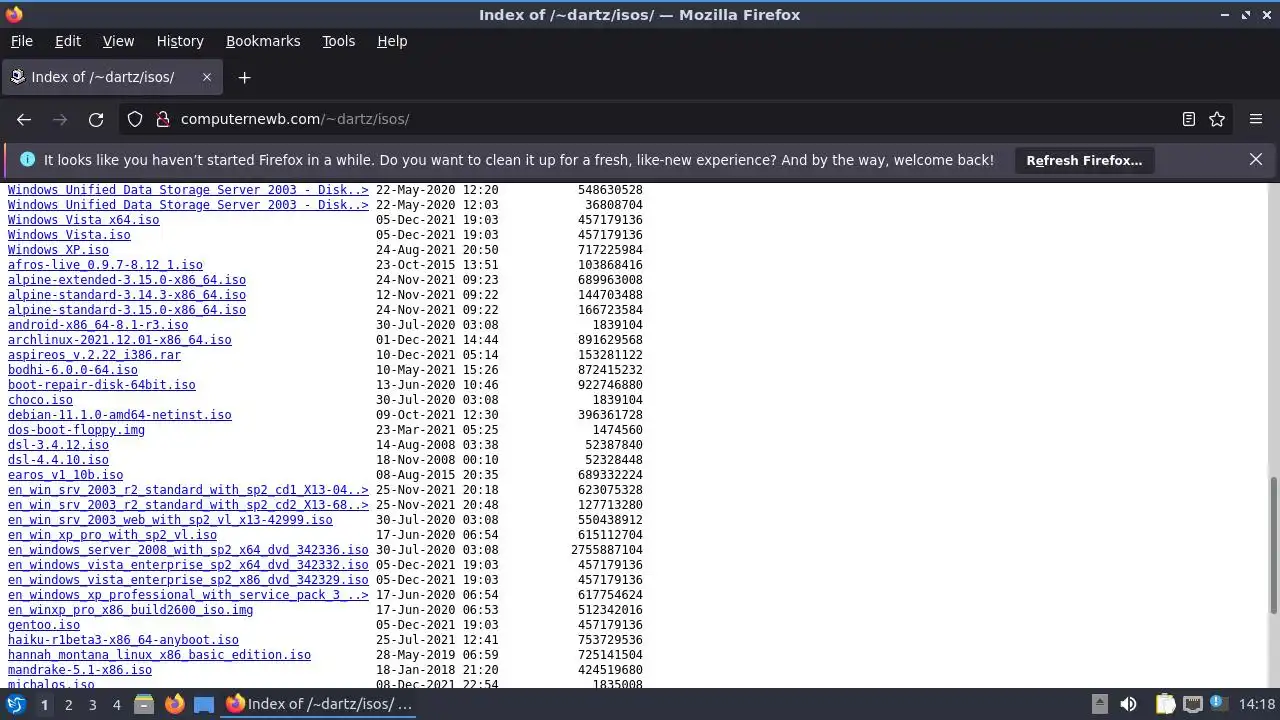
Task: Select the Firefox window taskbar entry
Action: 319,704
